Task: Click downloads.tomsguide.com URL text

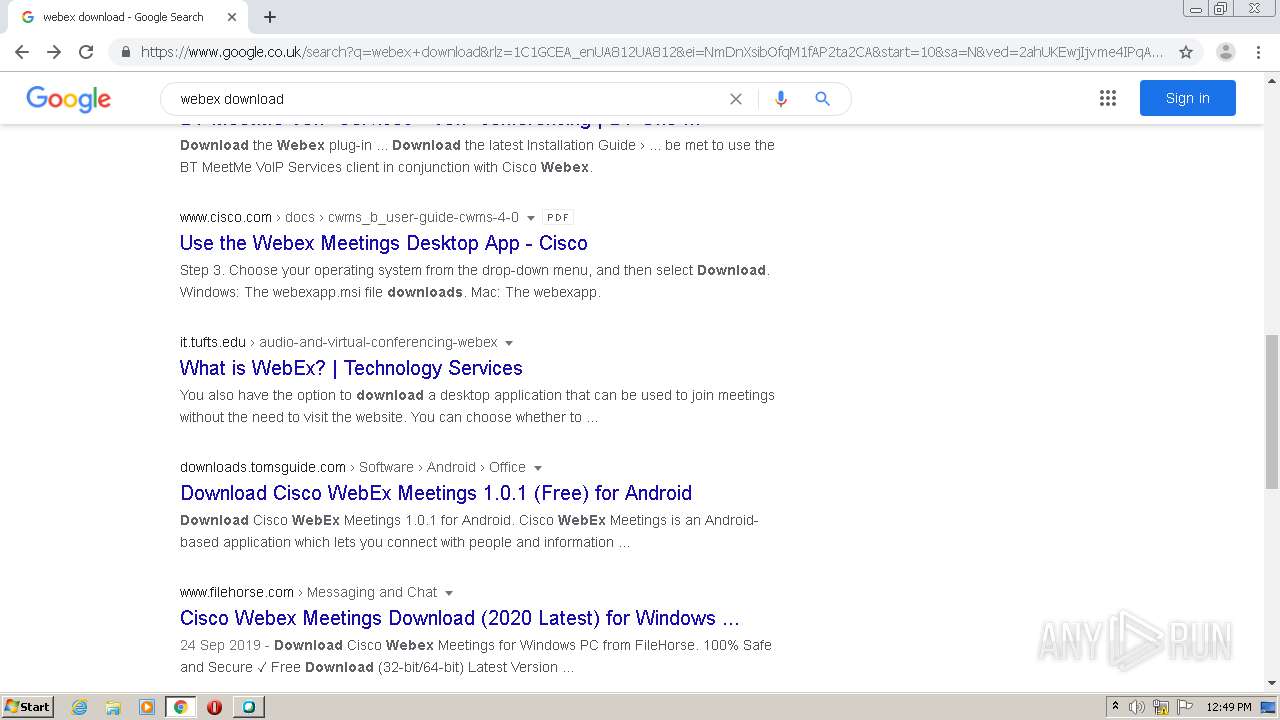Action: point(263,467)
